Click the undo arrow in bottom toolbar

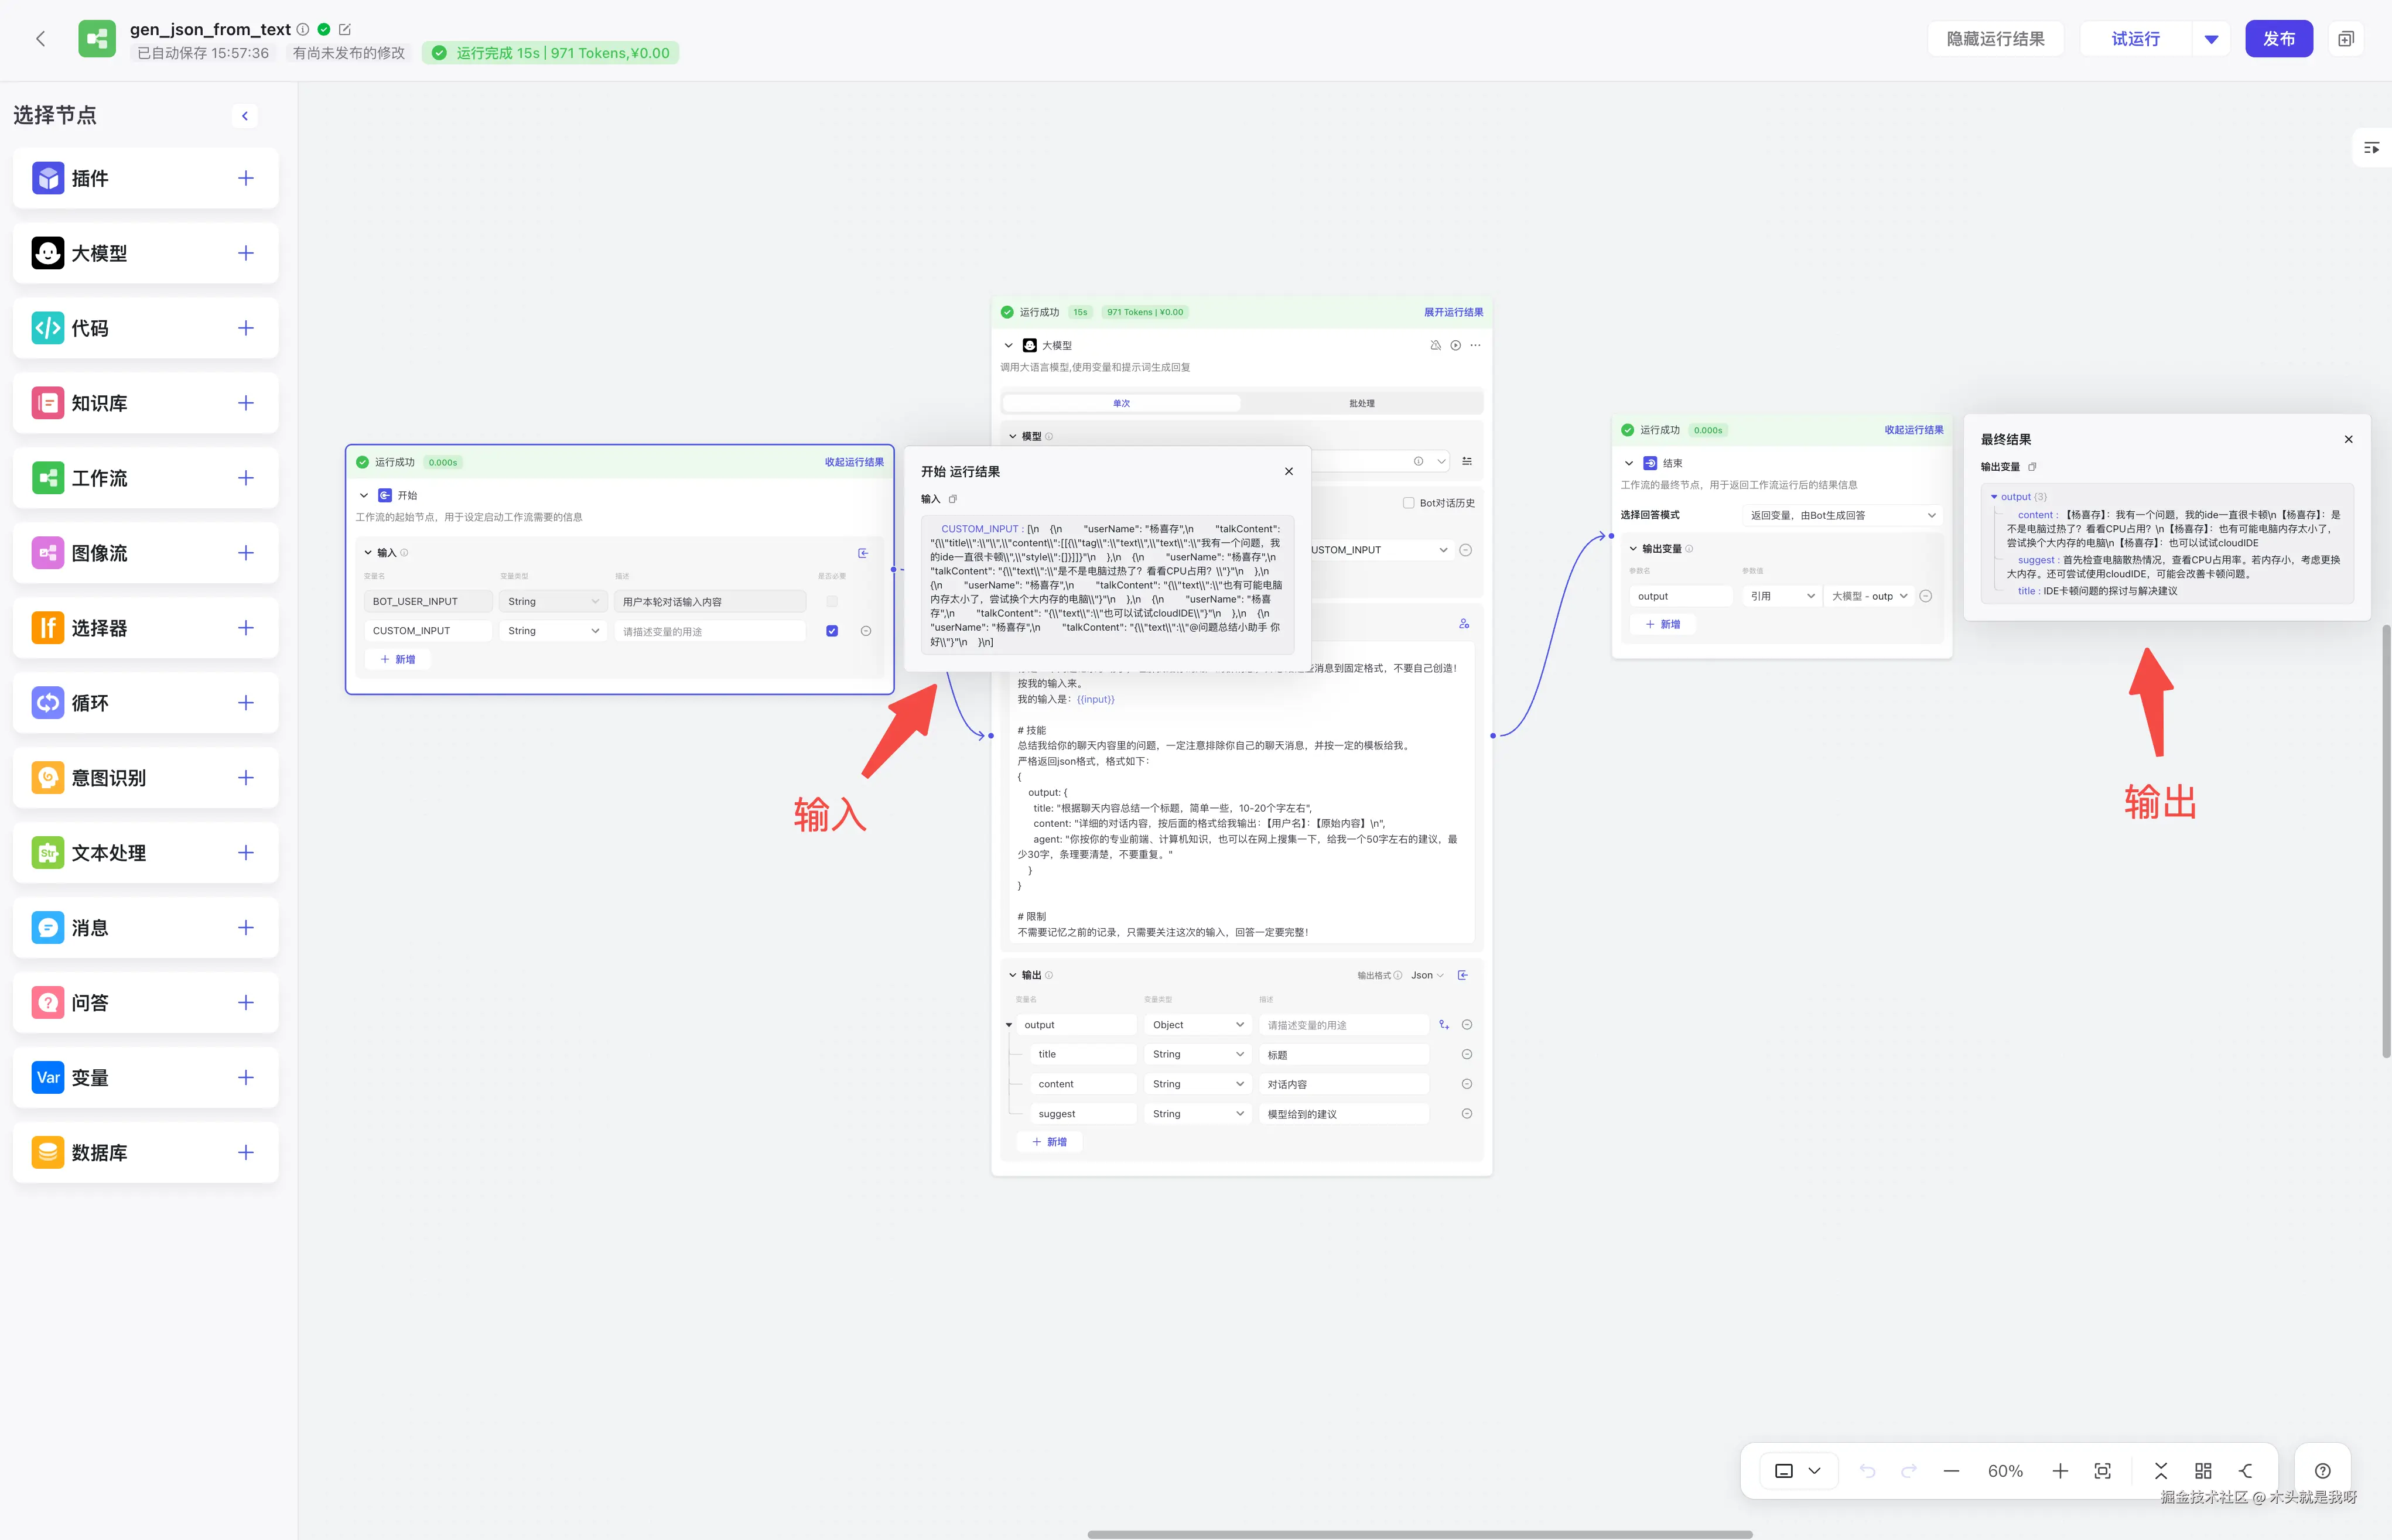point(1867,1471)
